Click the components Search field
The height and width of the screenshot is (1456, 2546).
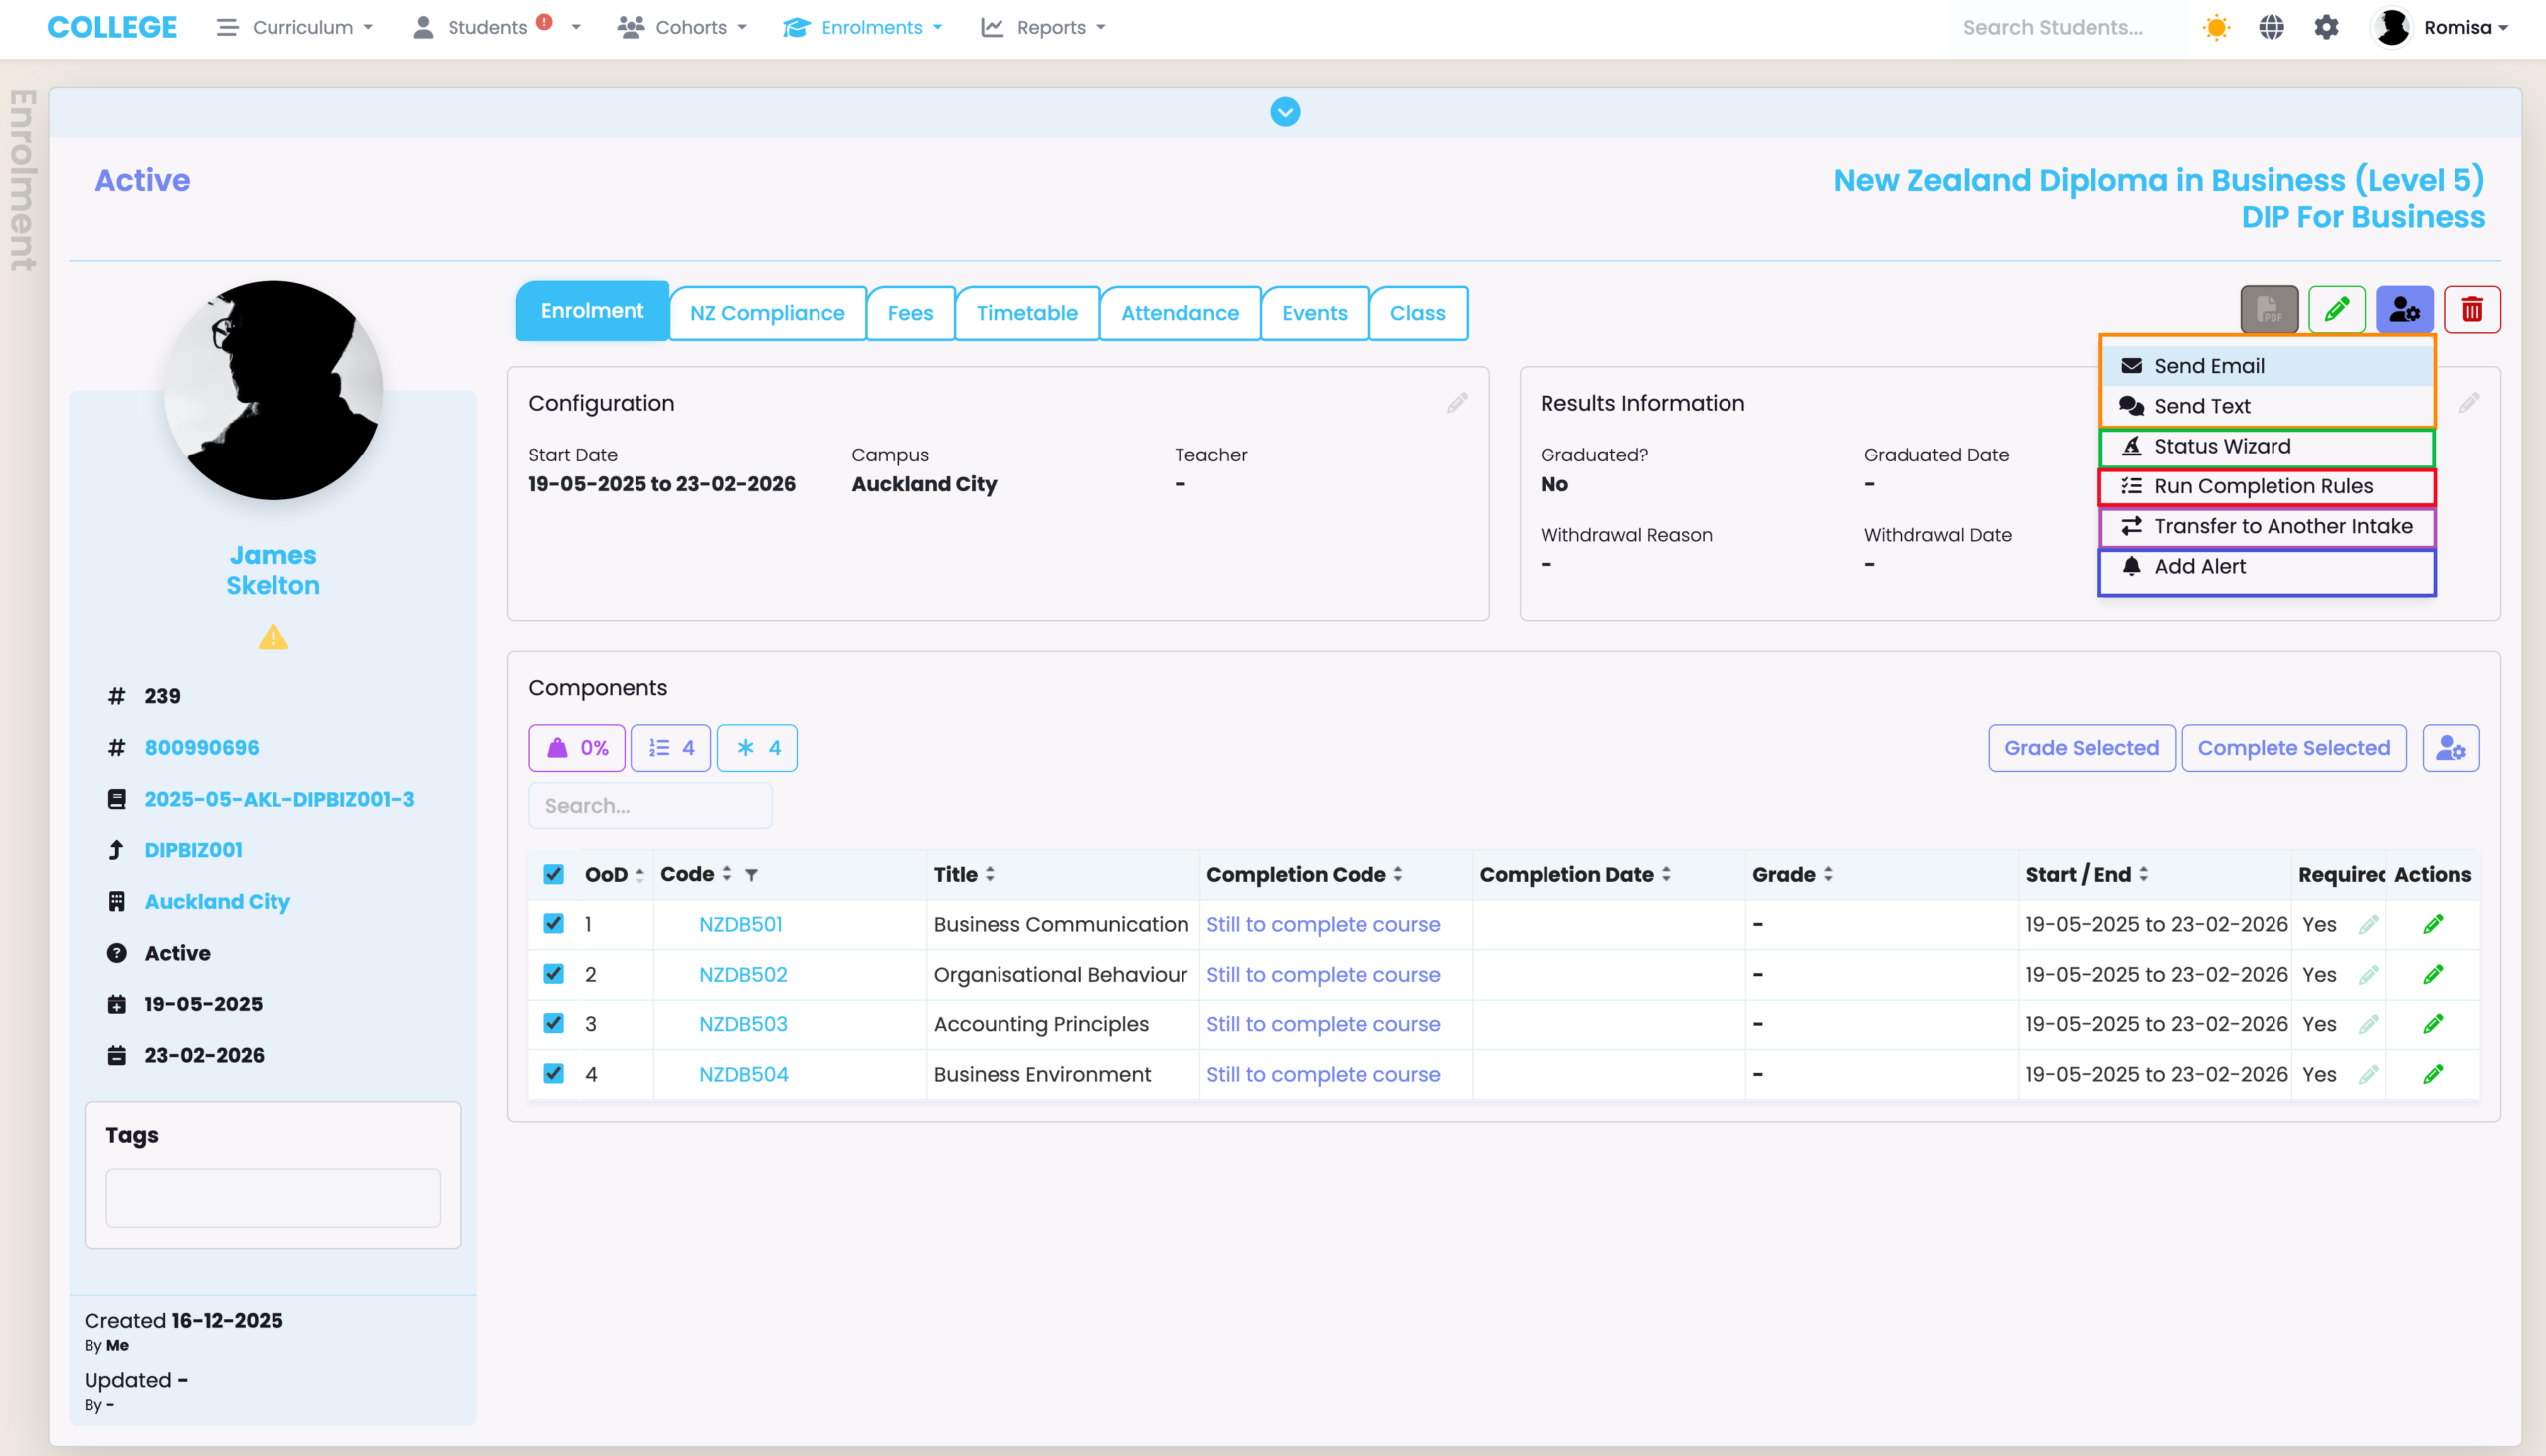click(x=650, y=805)
